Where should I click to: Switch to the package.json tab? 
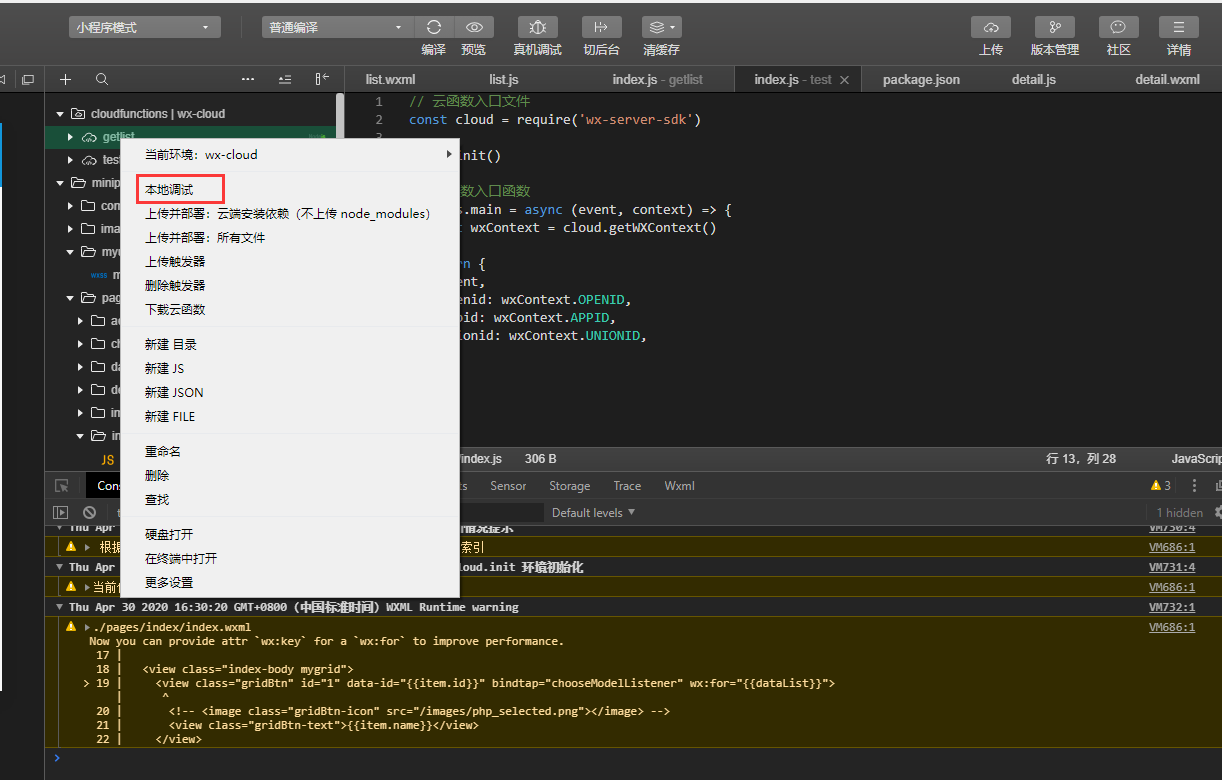(921, 79)
